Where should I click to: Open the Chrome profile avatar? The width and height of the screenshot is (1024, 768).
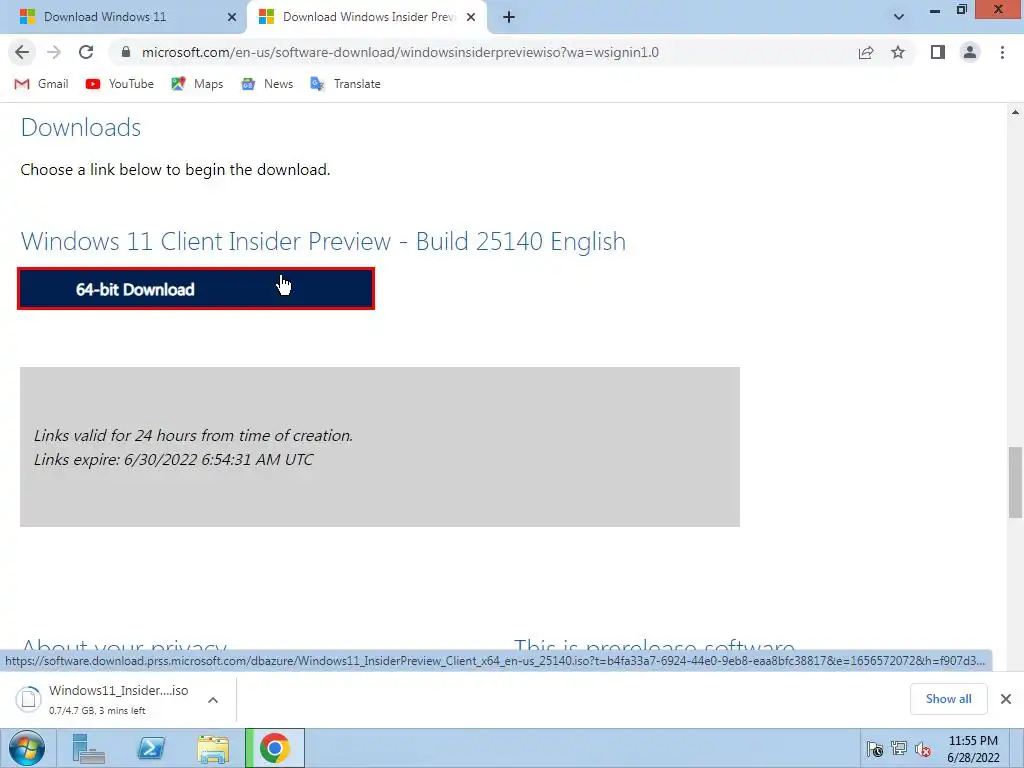pos(970,52)
